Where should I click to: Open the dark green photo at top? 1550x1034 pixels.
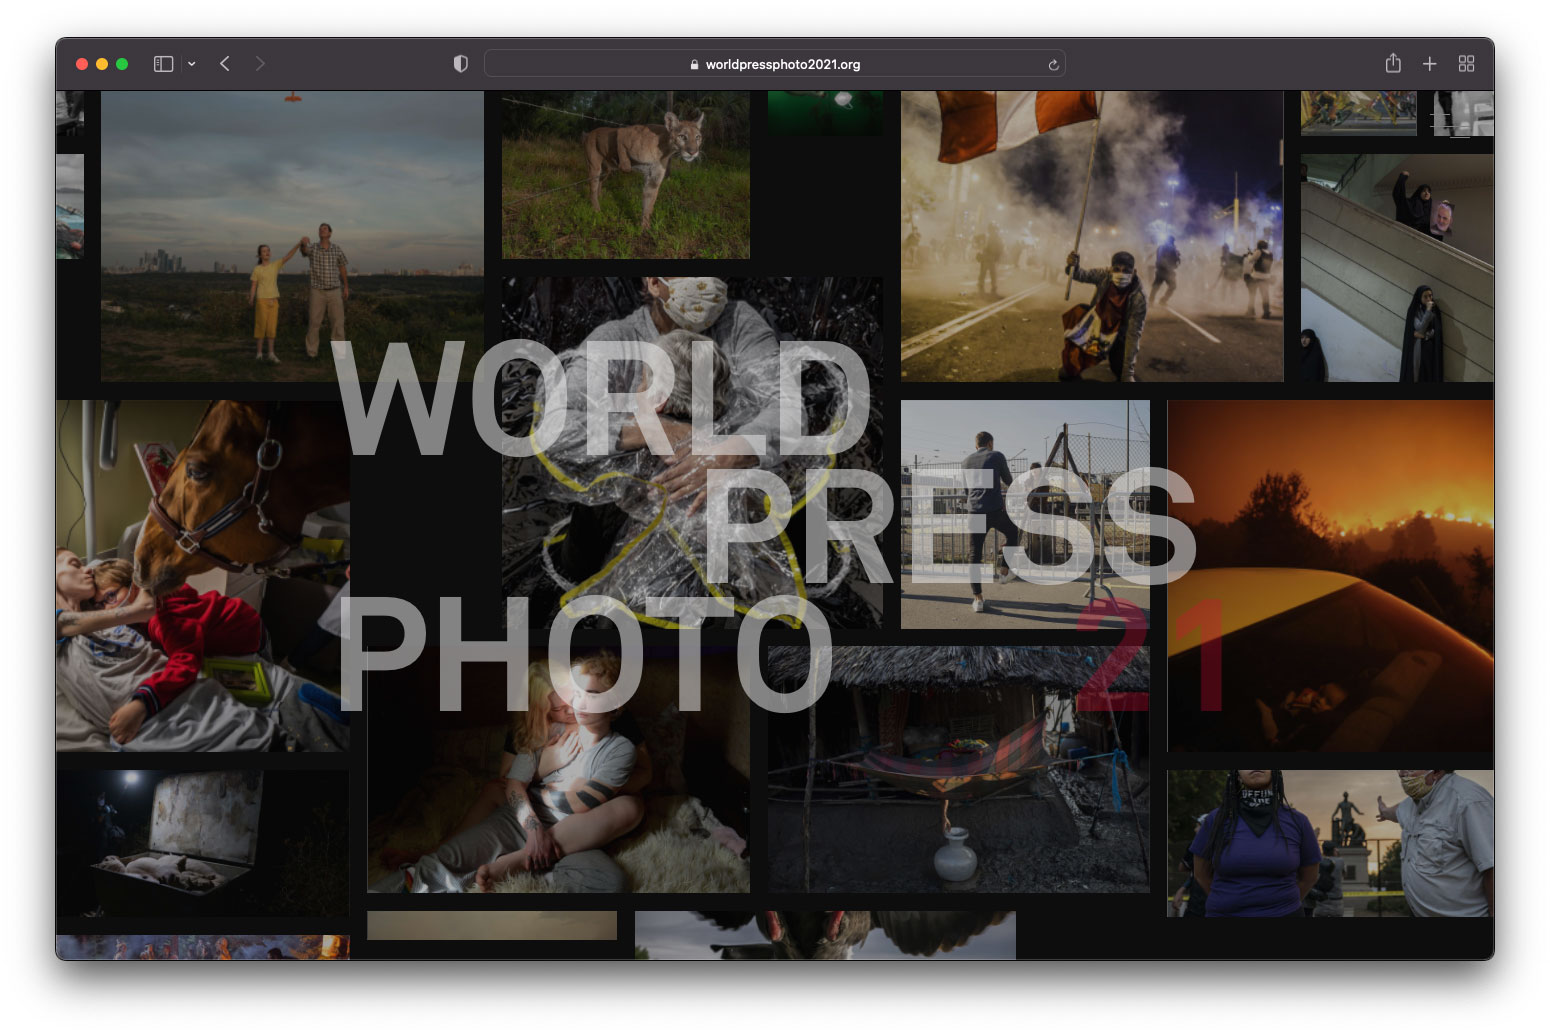tap(825, 113)
